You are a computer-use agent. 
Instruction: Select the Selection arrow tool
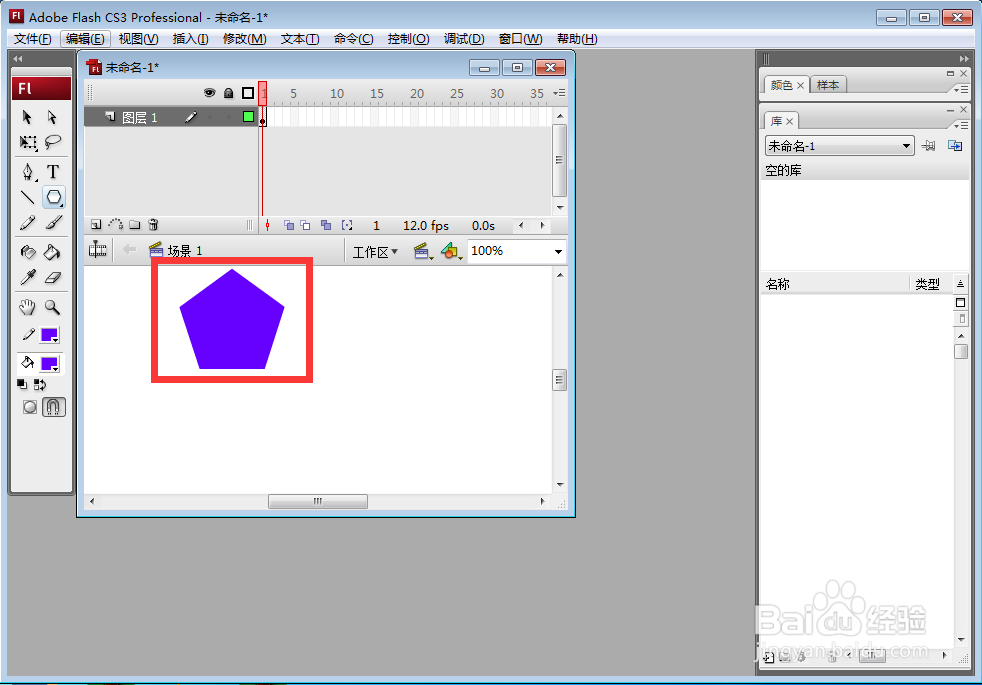[x=27, y=117]
